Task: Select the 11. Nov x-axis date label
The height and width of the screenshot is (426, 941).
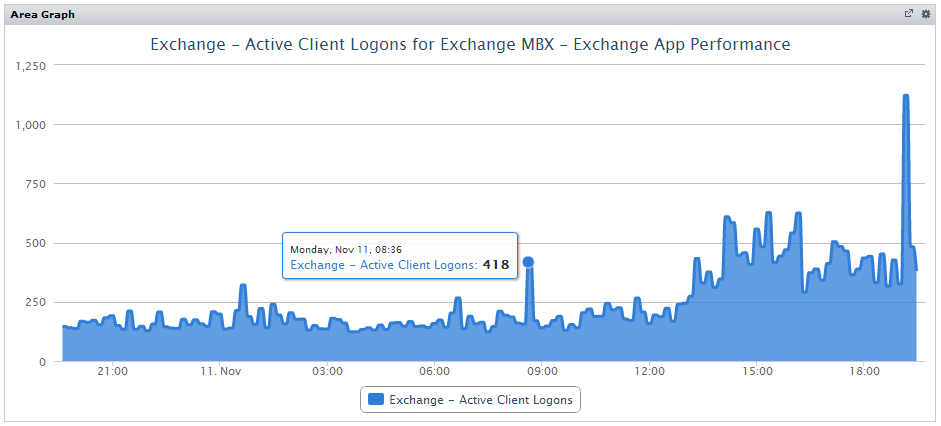Action: click(221, 372)
